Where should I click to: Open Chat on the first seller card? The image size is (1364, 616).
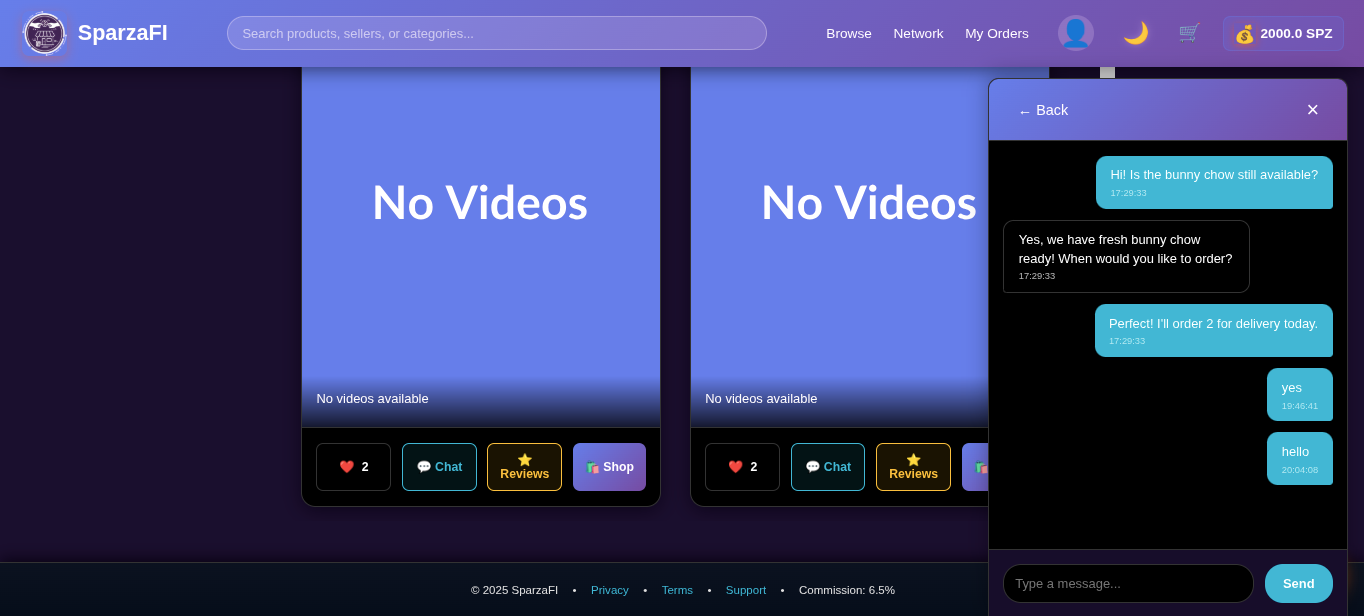point(439,466)
